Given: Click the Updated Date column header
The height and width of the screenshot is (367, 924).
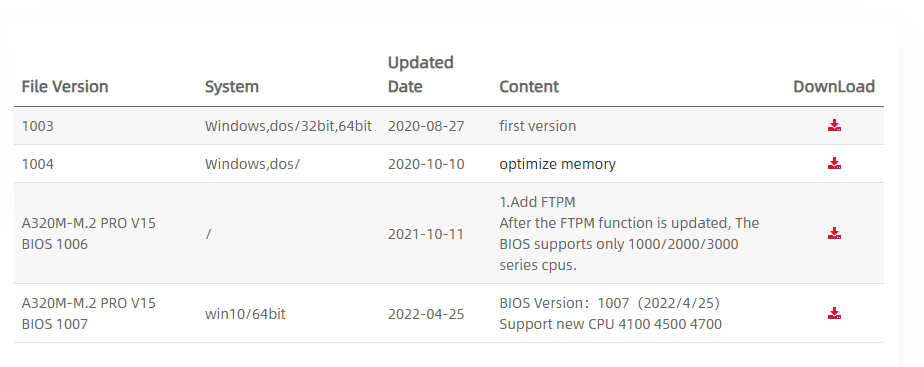Looking at the screenshot, I should point(420,75).
